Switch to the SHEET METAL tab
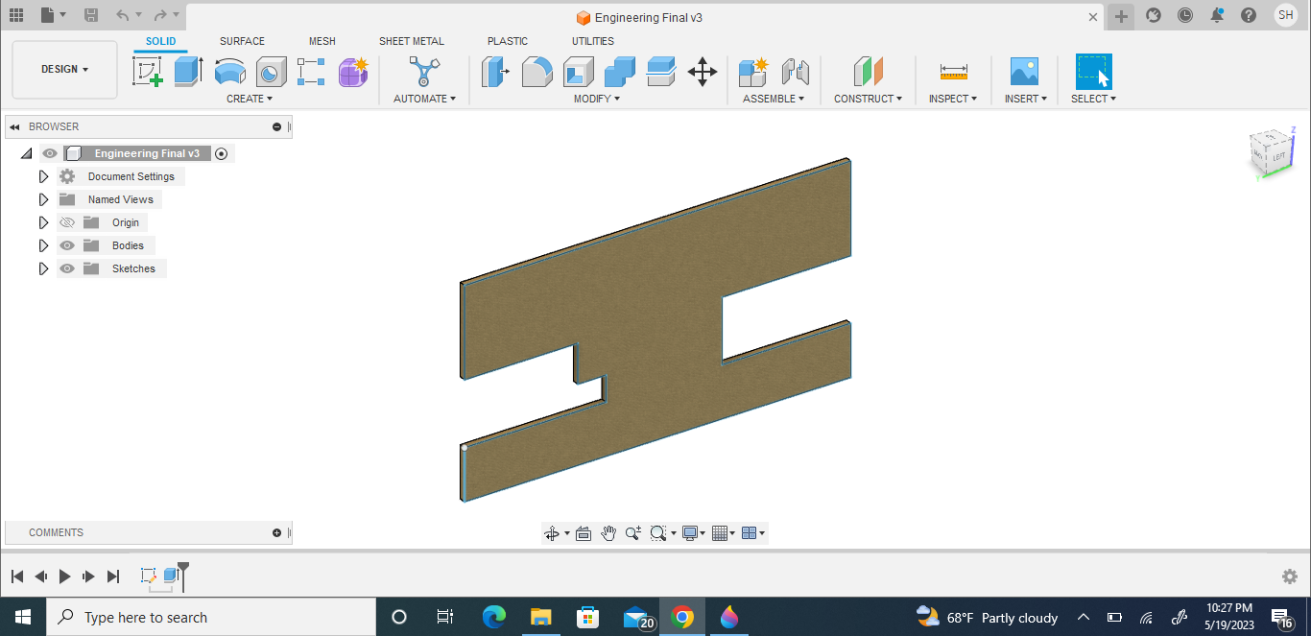 (411, 41)
